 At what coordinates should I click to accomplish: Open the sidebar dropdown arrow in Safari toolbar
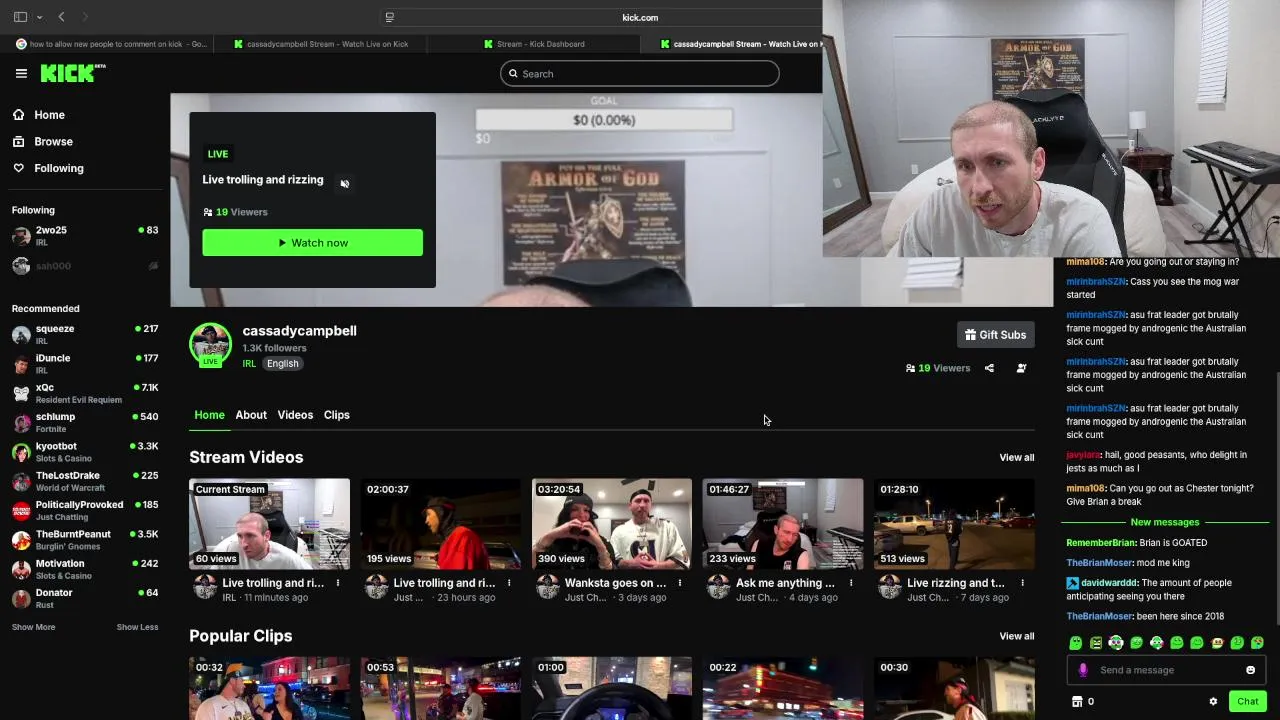[x=39, y=17]
